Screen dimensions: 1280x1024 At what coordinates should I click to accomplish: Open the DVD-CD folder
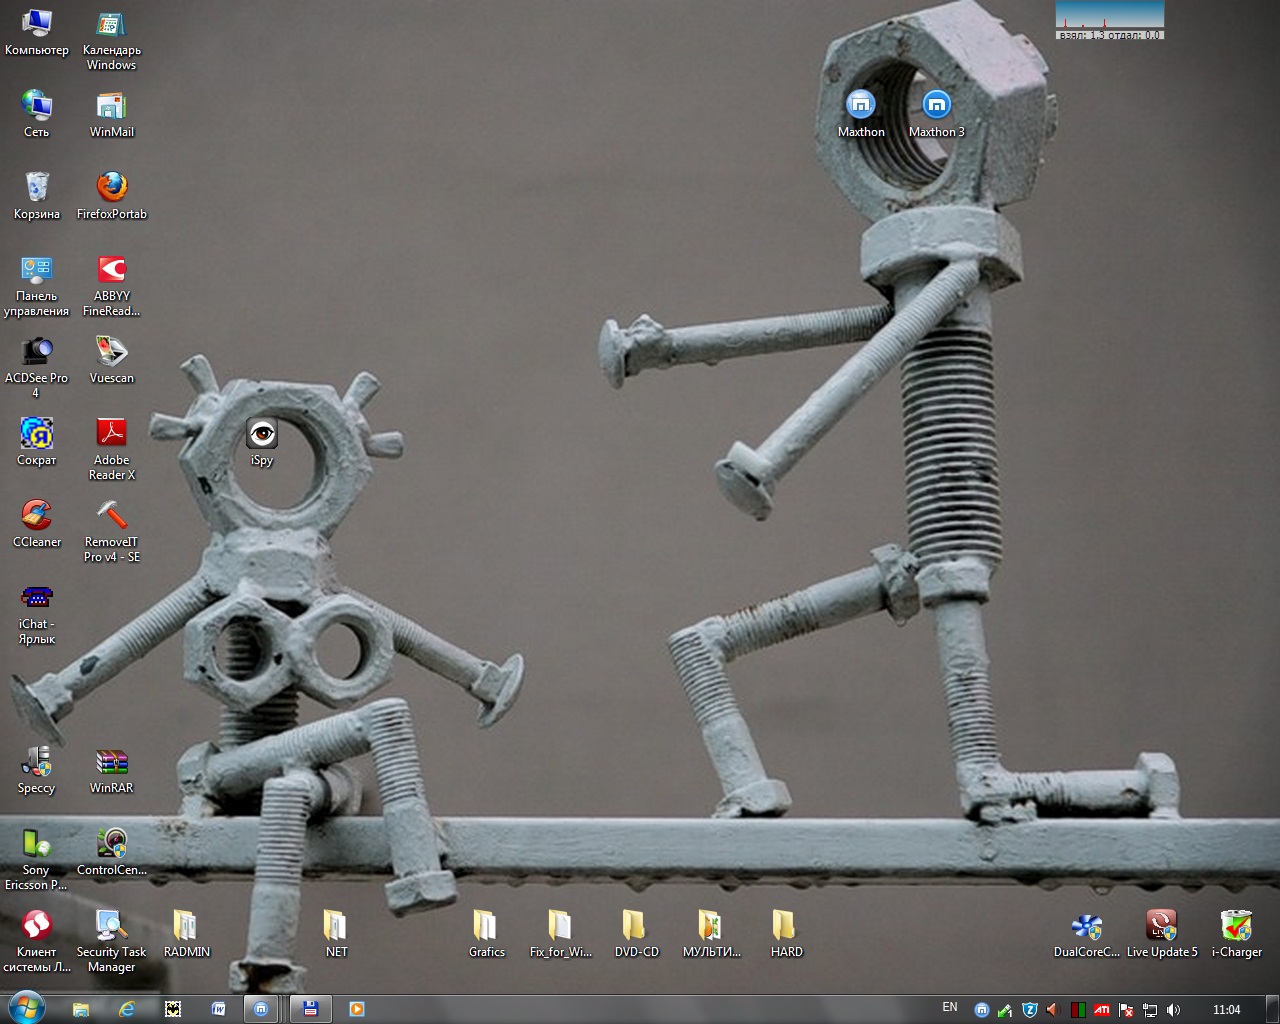click(636, 926)
